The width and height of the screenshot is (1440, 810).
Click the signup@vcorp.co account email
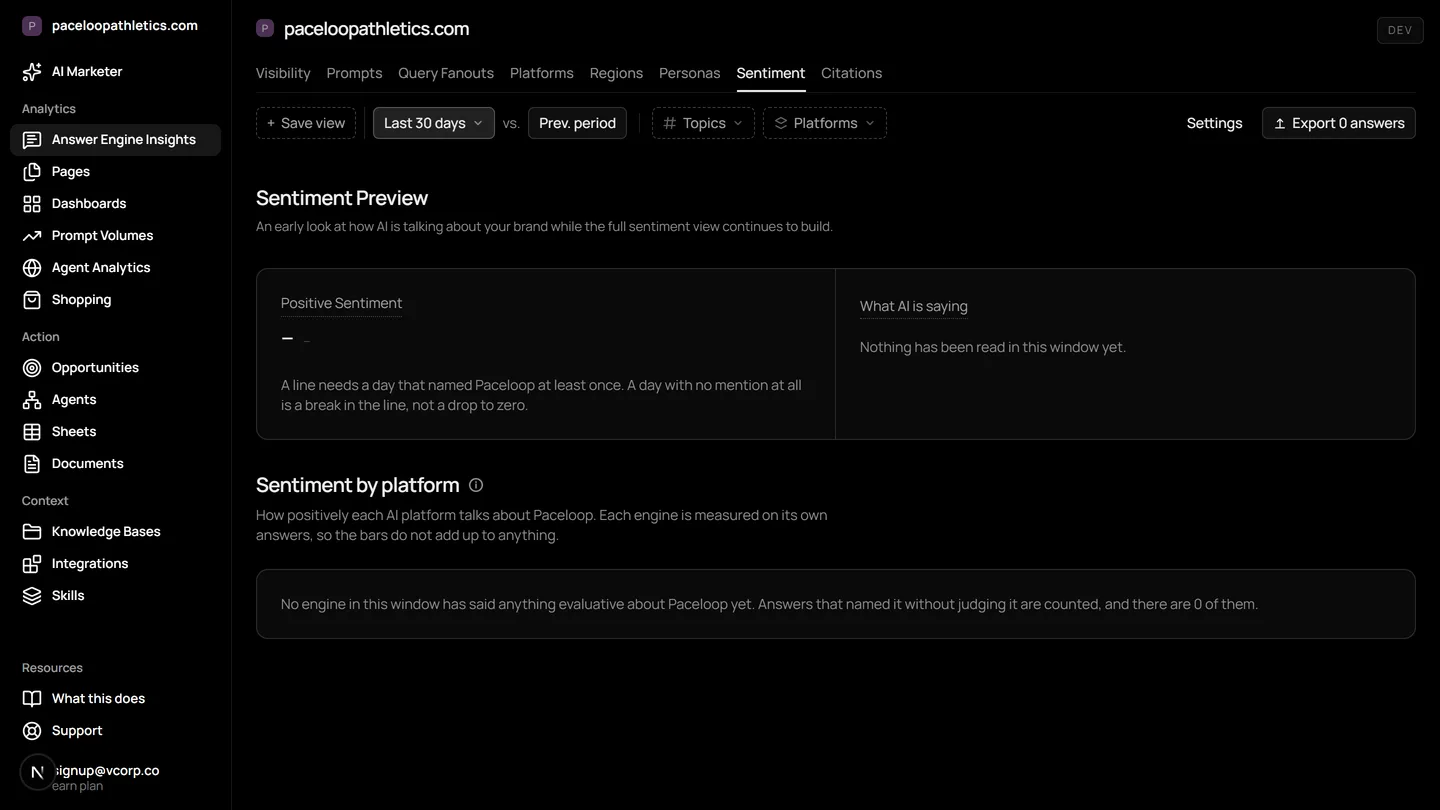[x=108, y=771]
